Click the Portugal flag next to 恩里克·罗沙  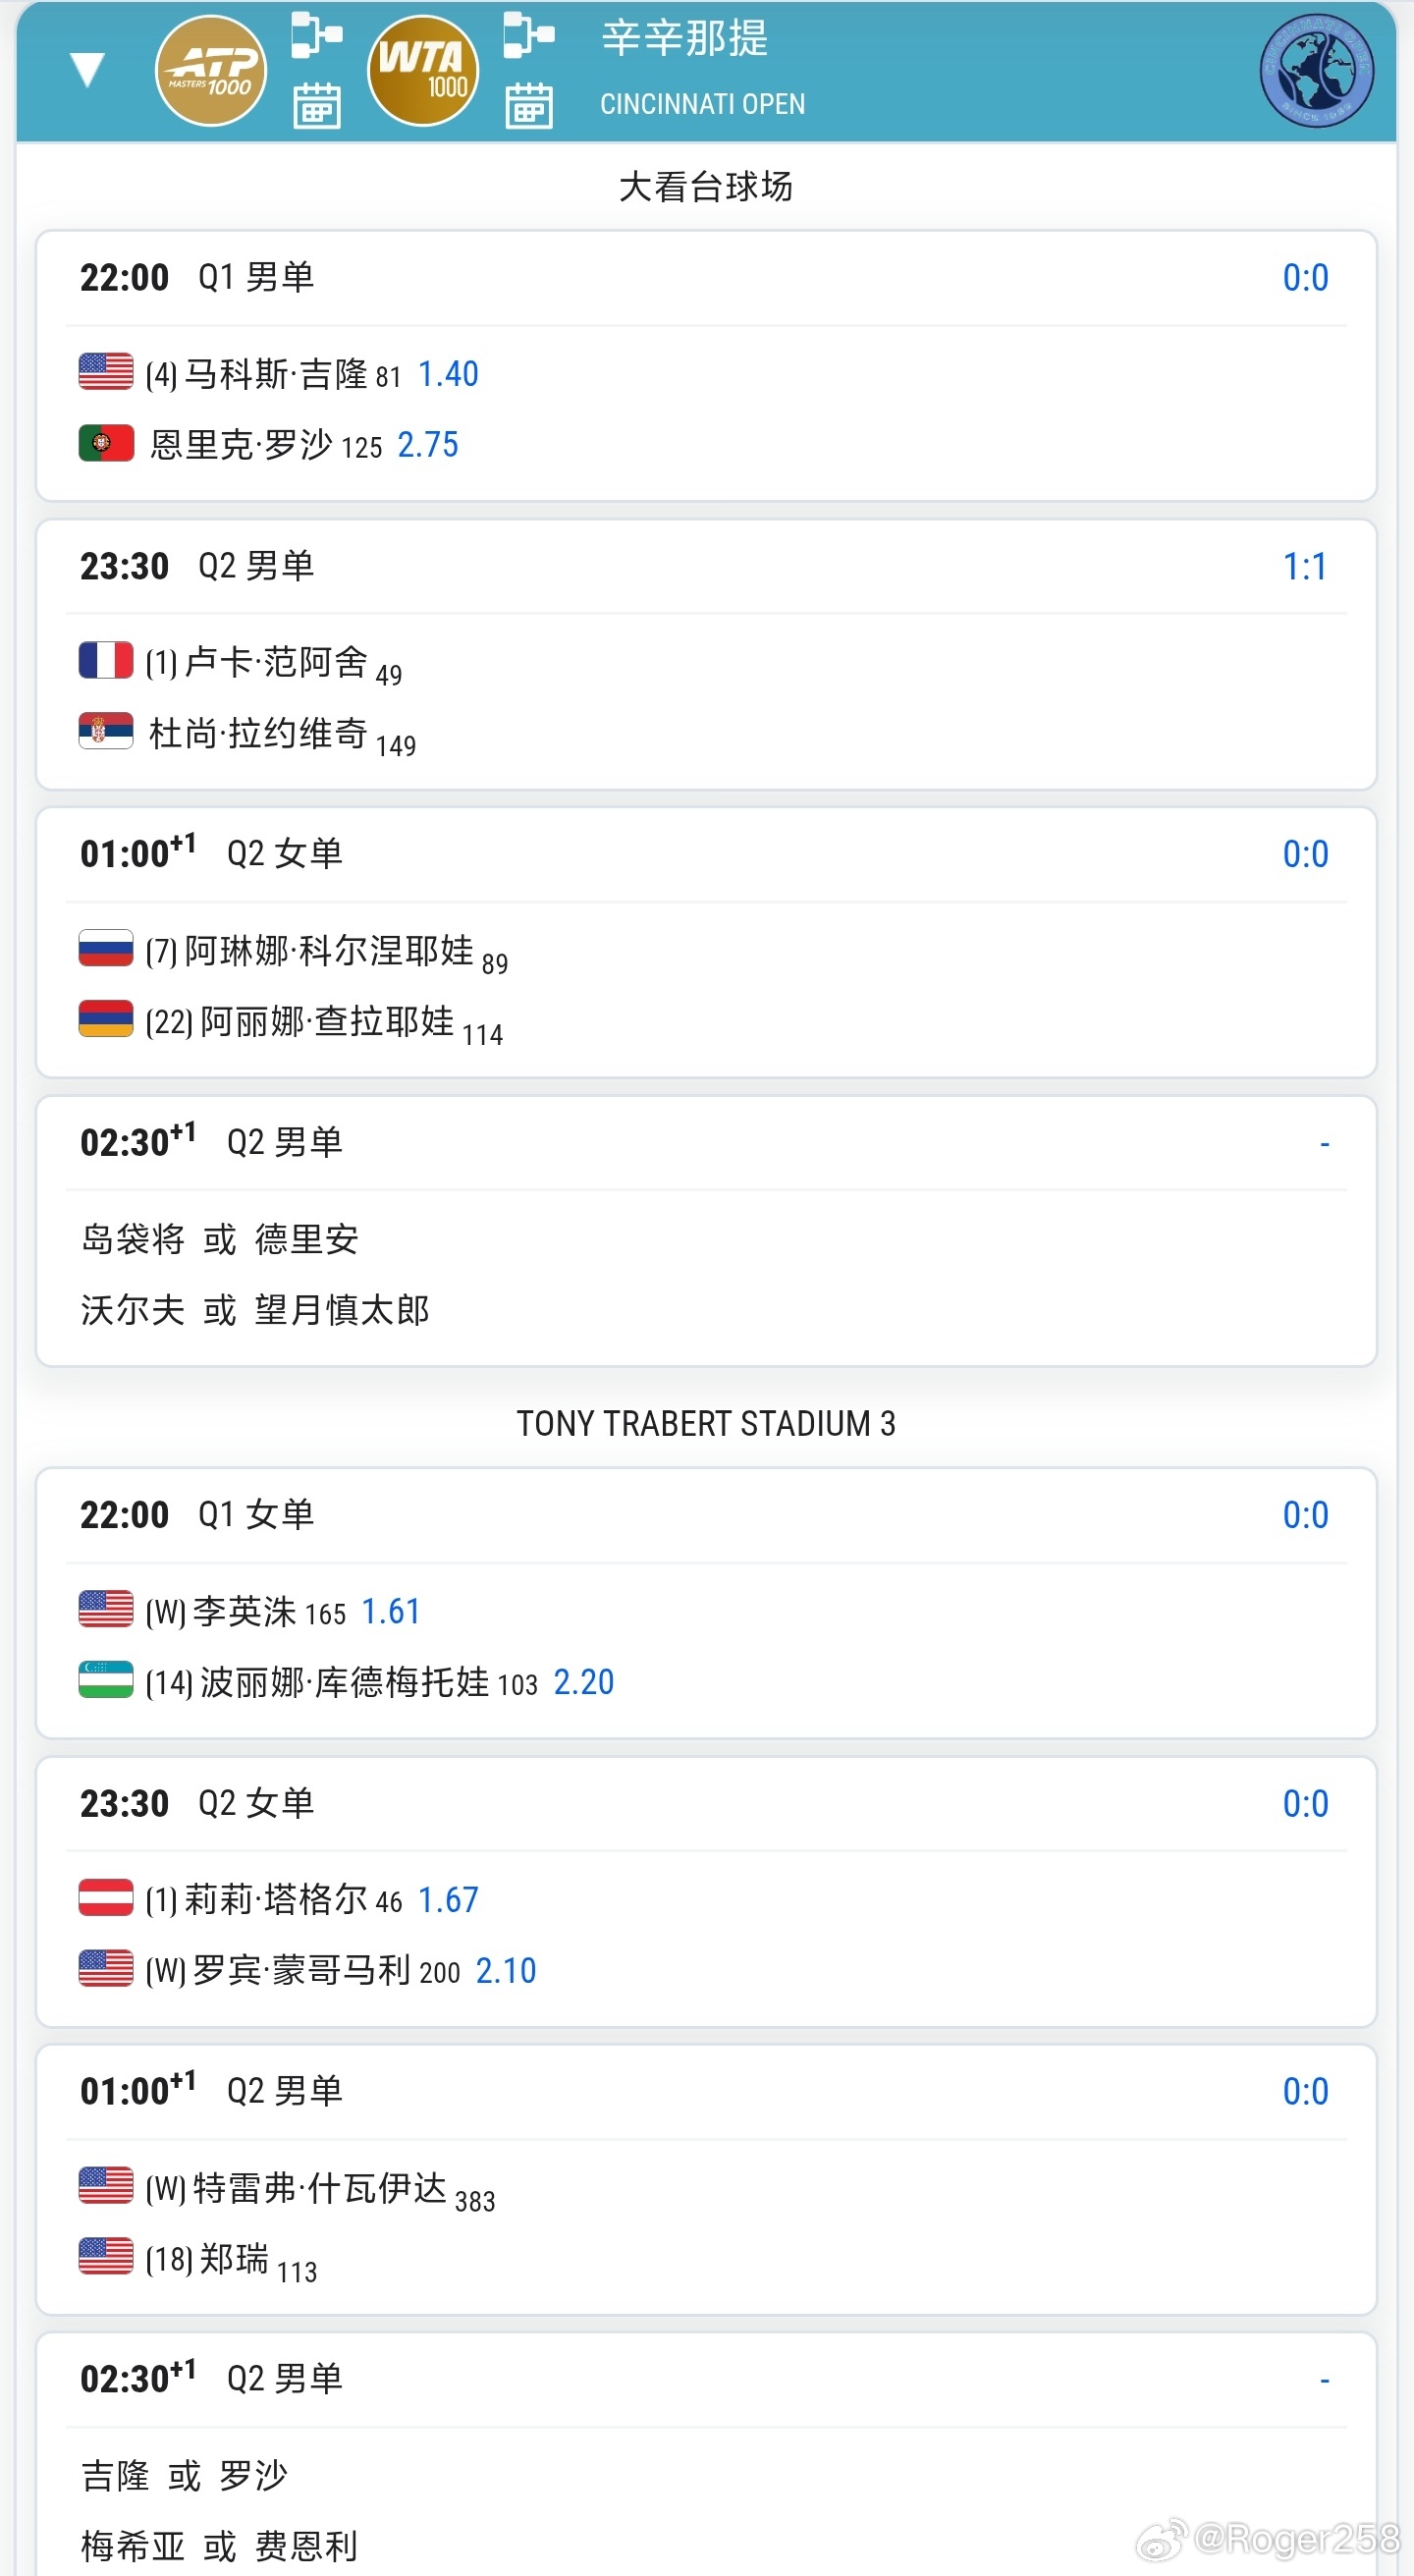pos(106,442)
